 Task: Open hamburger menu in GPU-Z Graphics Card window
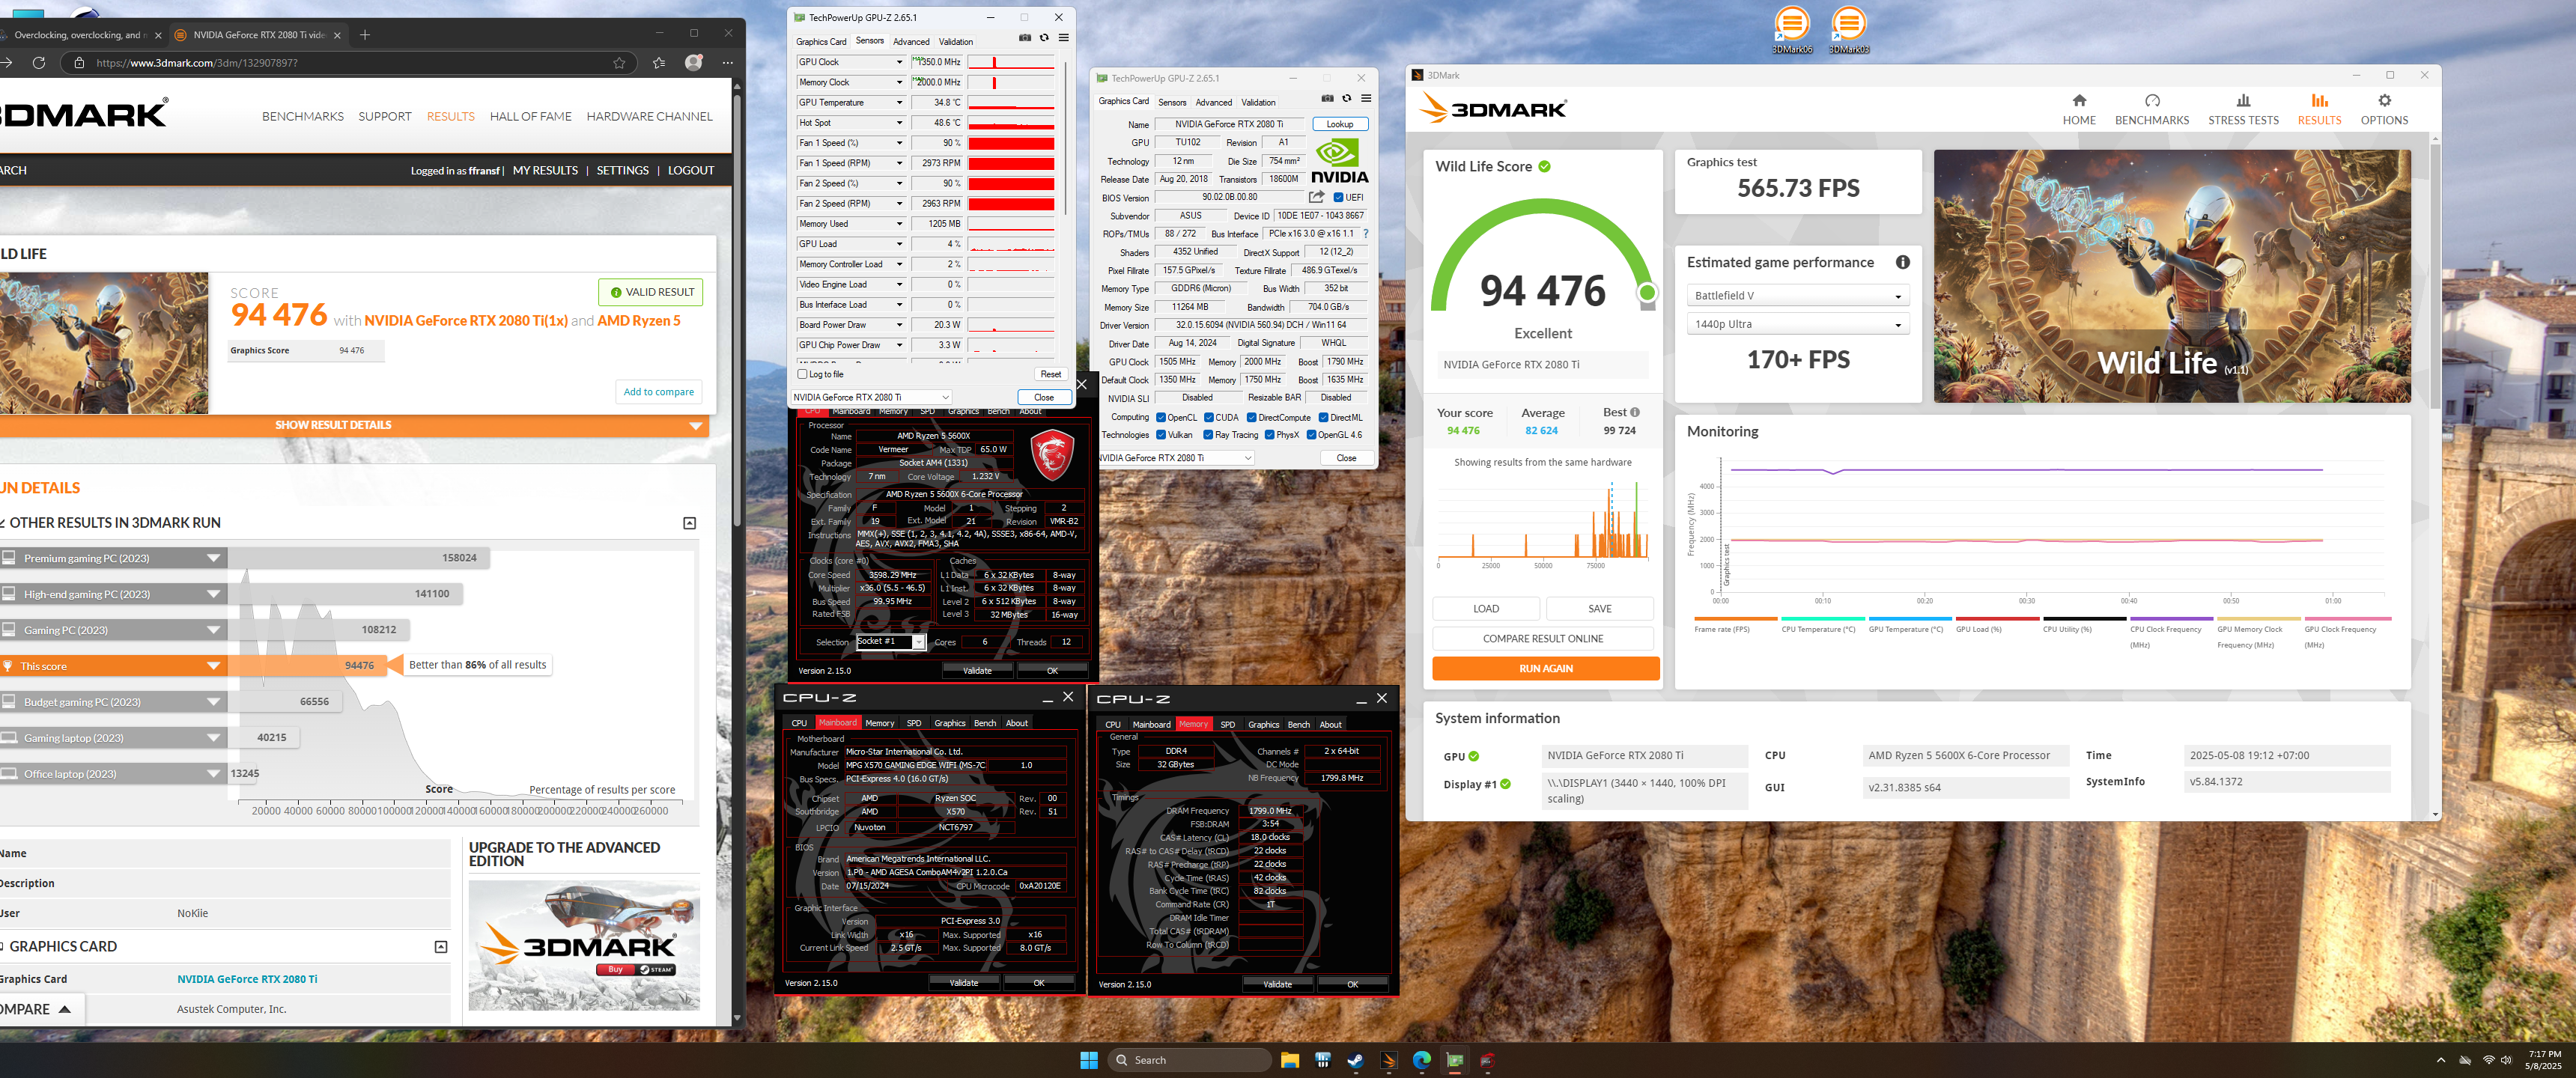pos(1366,98)
